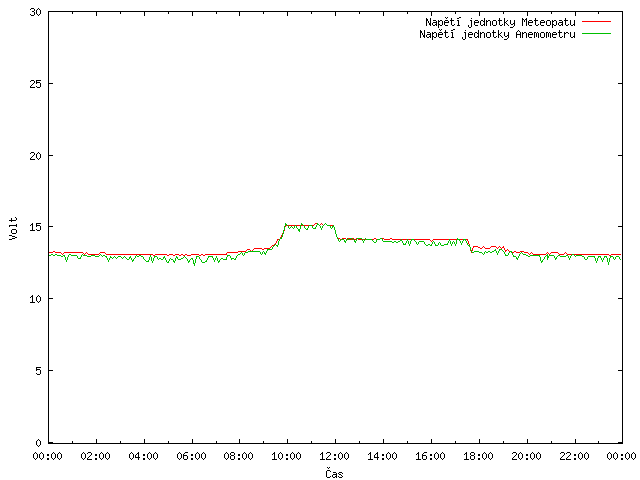Click the x-axis time label 08:00

click(239, 456)
